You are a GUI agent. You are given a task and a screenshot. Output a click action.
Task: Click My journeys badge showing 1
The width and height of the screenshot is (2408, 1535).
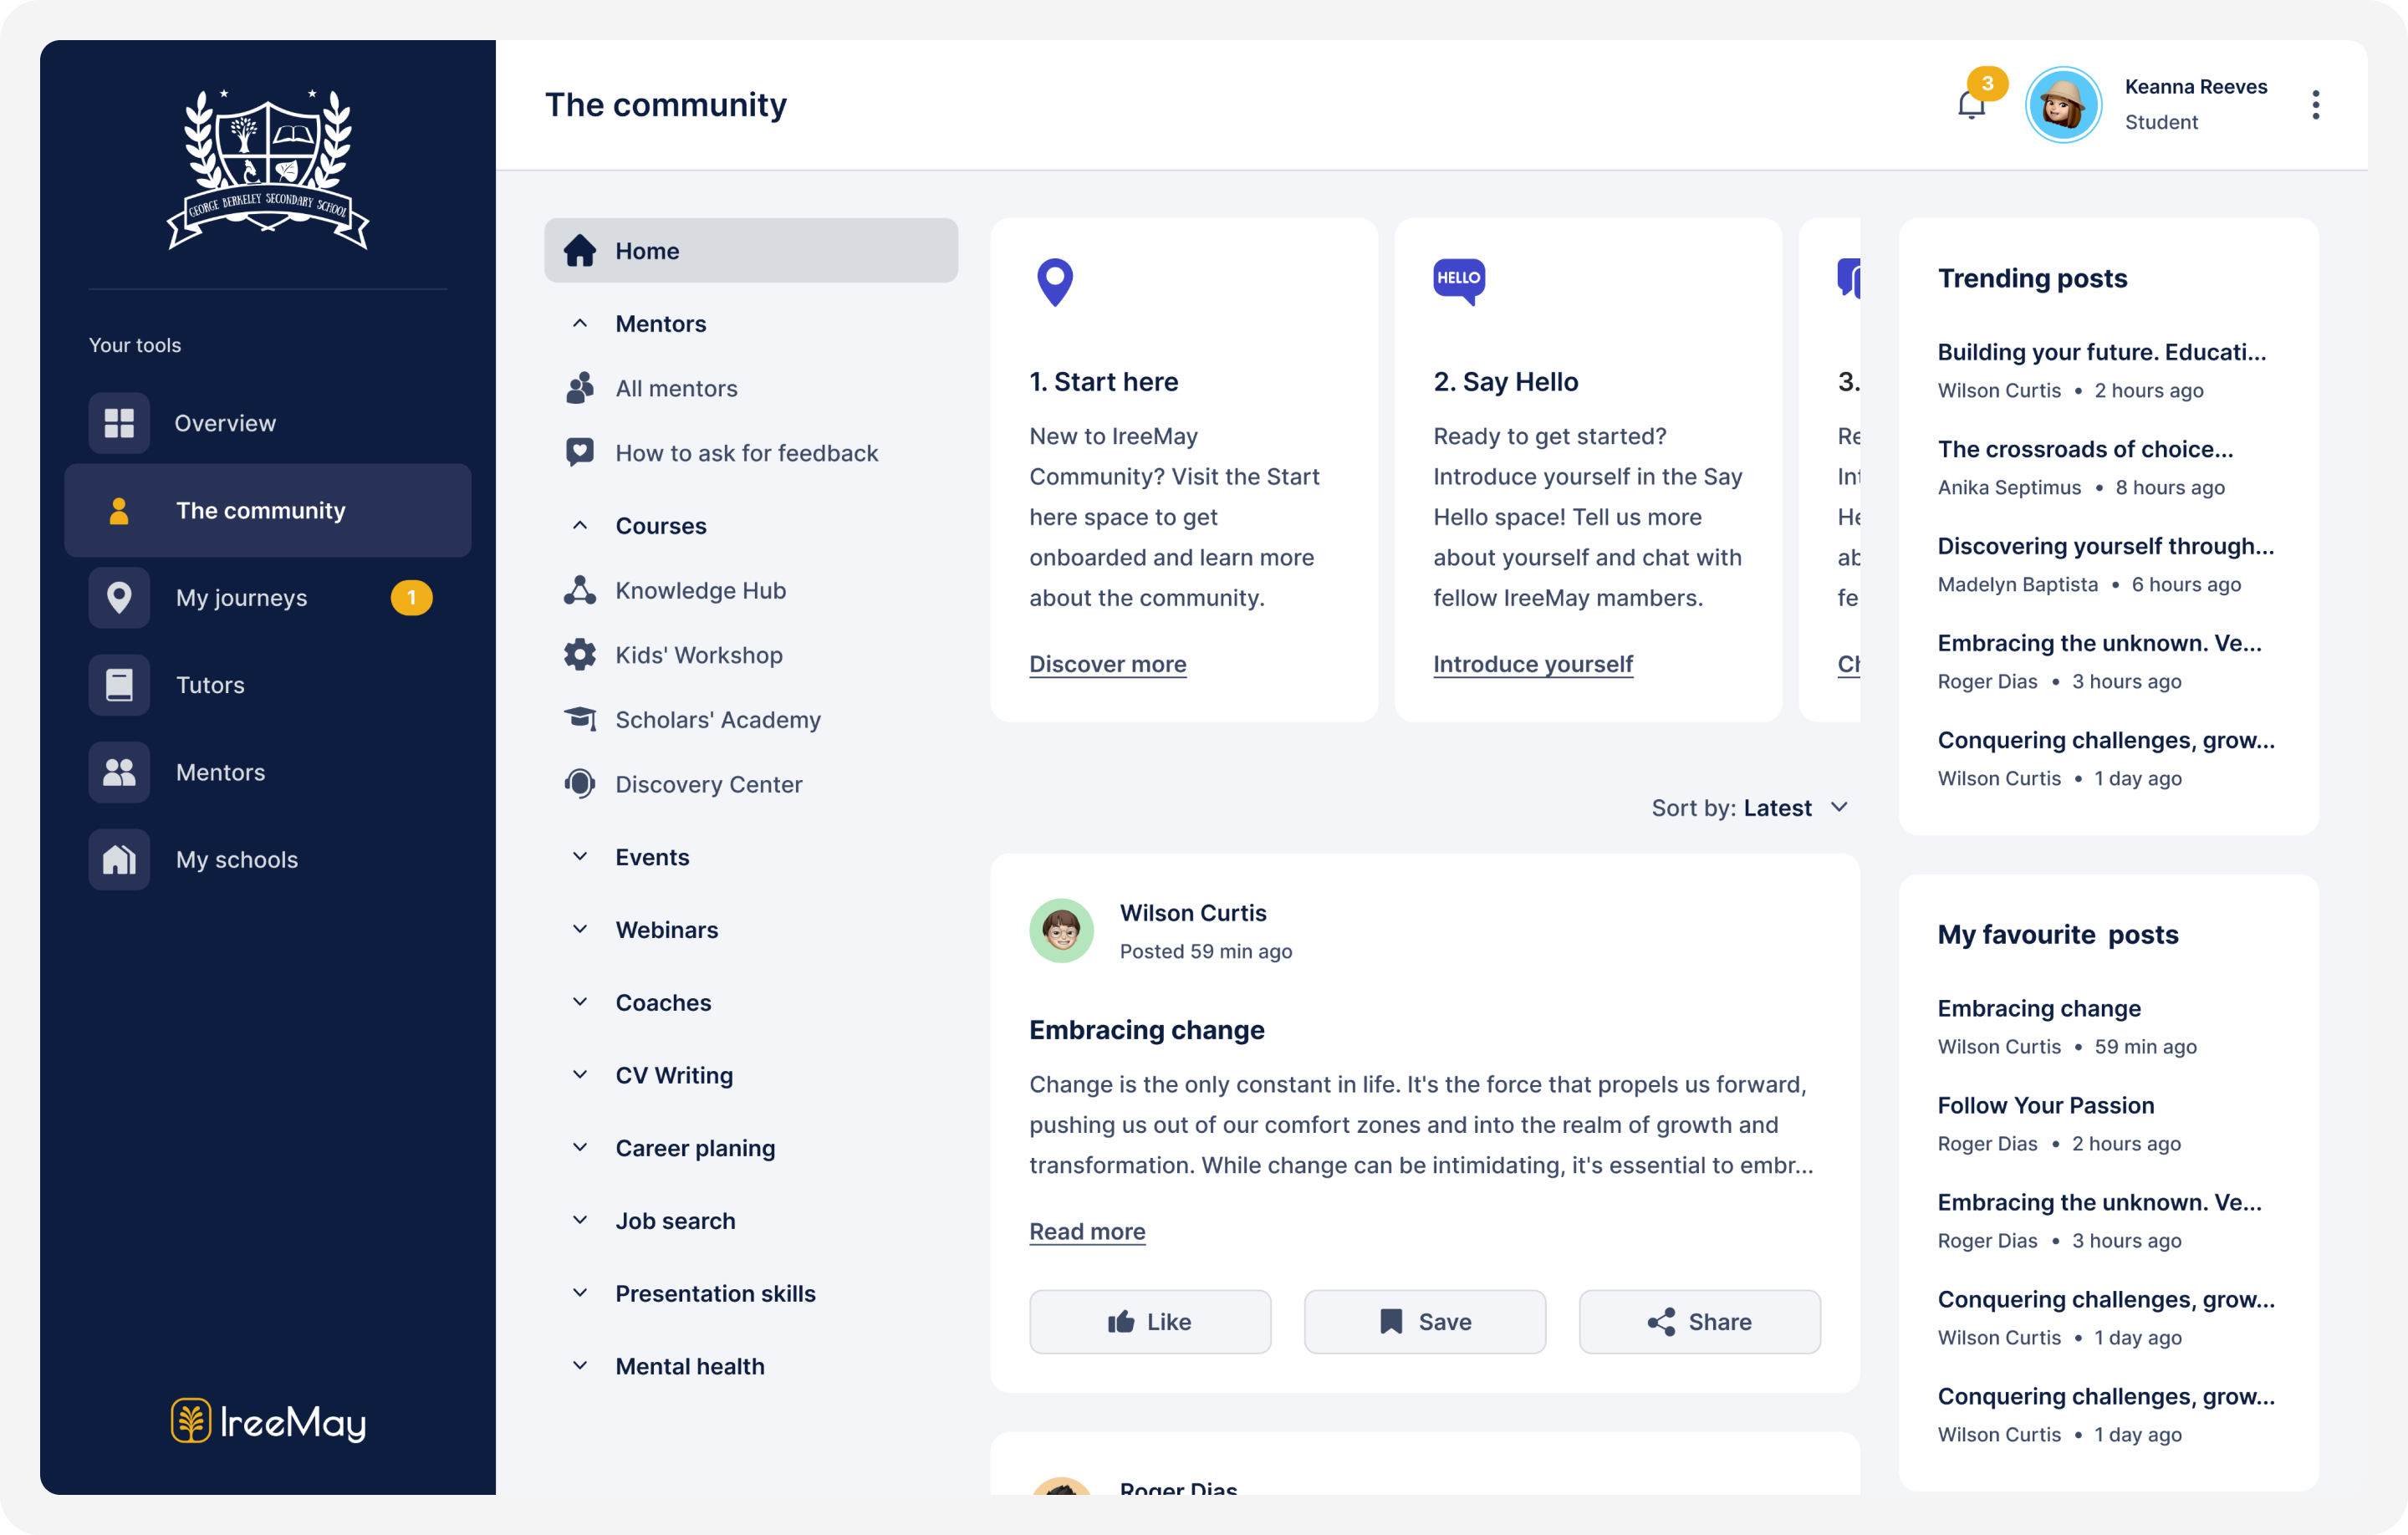point(411,598)
